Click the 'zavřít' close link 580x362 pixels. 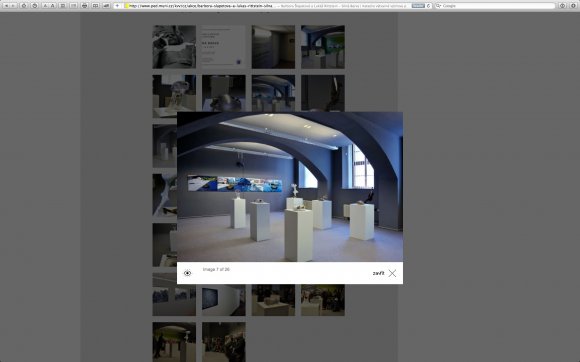click(x=378, y=273)
